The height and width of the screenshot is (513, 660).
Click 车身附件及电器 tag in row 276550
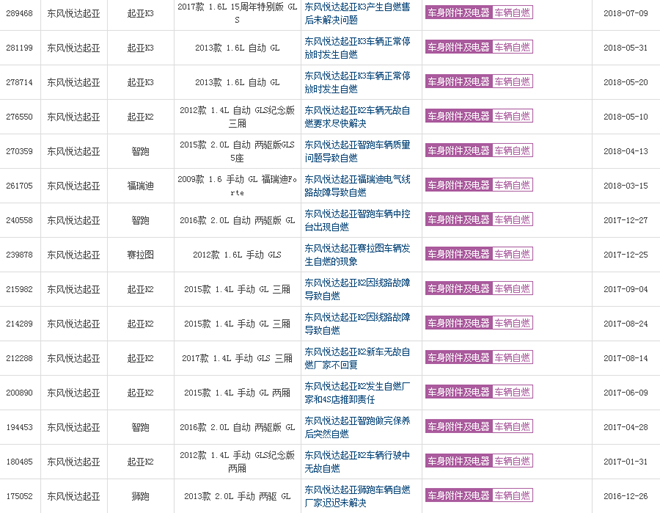pyautogui.click(x=458, y=116)
